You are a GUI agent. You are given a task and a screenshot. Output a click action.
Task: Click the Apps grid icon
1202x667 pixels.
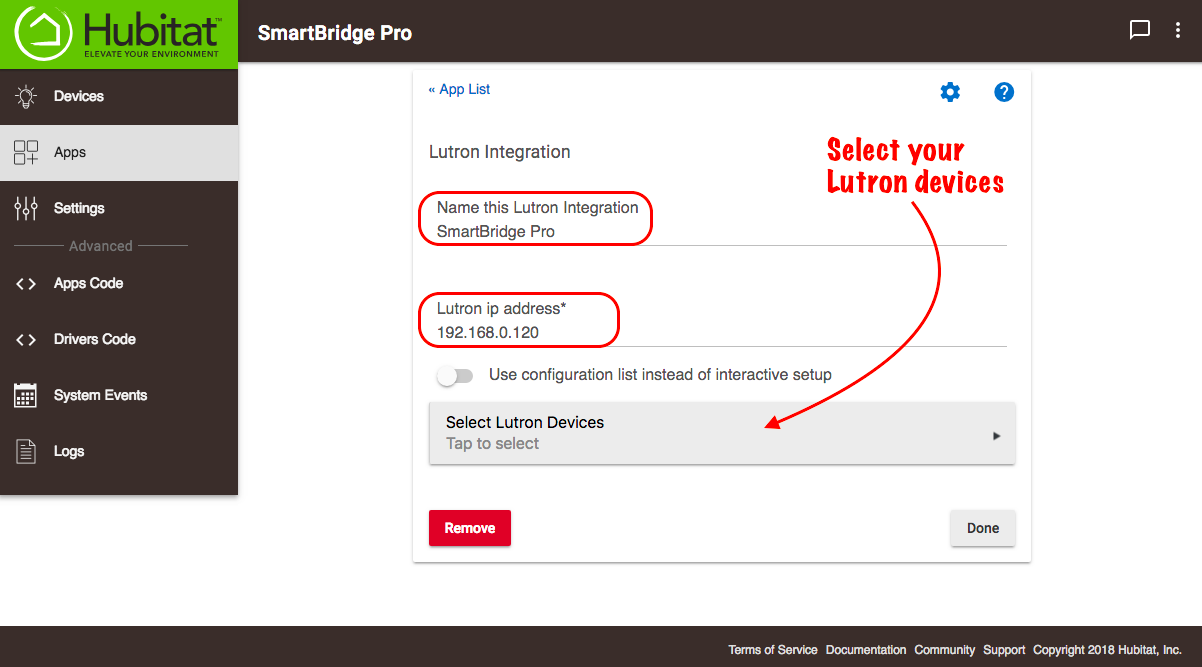tap(26, 153)
